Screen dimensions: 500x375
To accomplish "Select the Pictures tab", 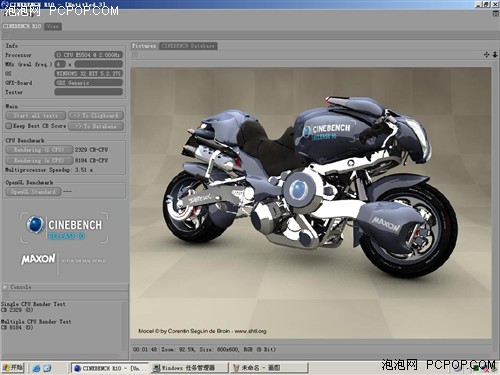I will click(144, 46).
